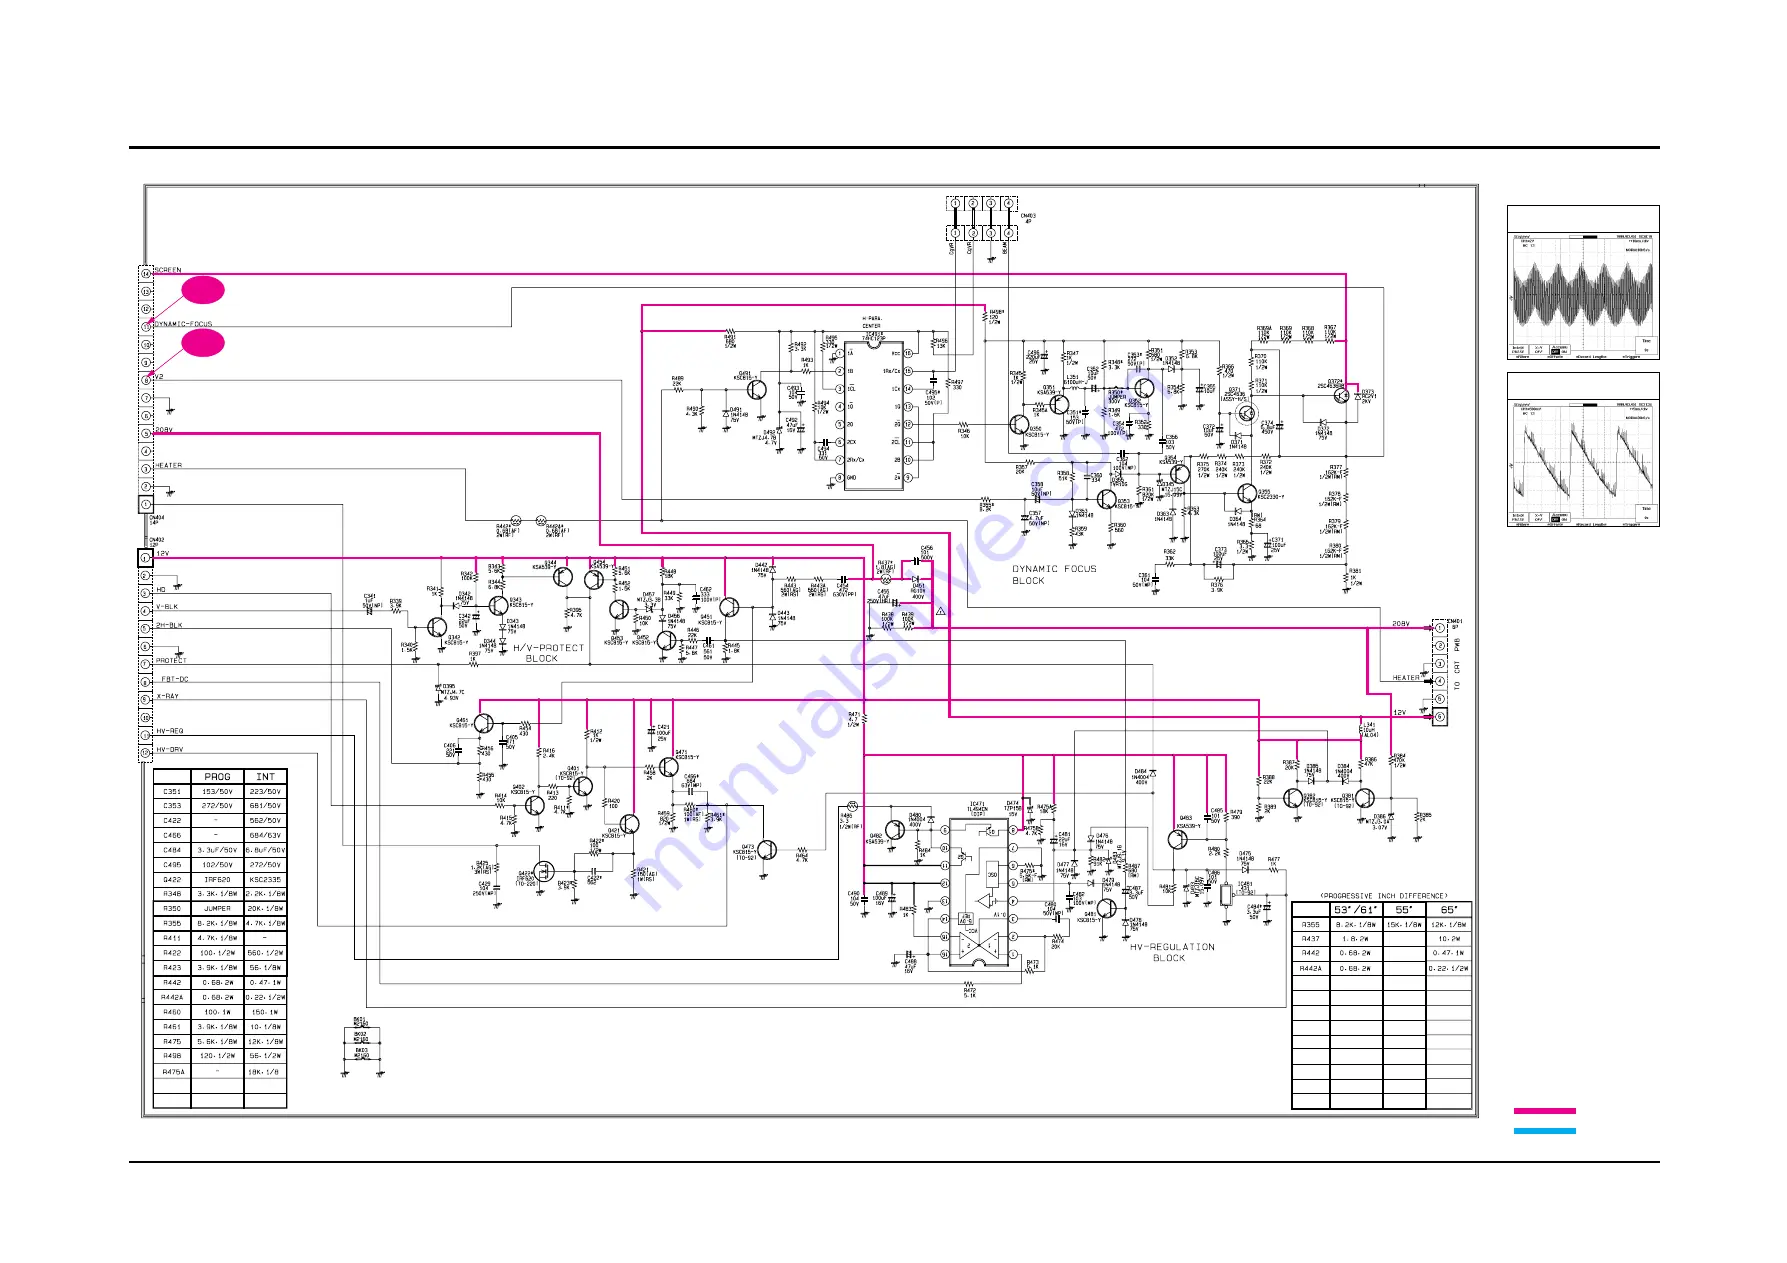Screen dimensions: 1787x1263
Task: Click pin 1 of the CN403 connector
Action: [955, 203]
